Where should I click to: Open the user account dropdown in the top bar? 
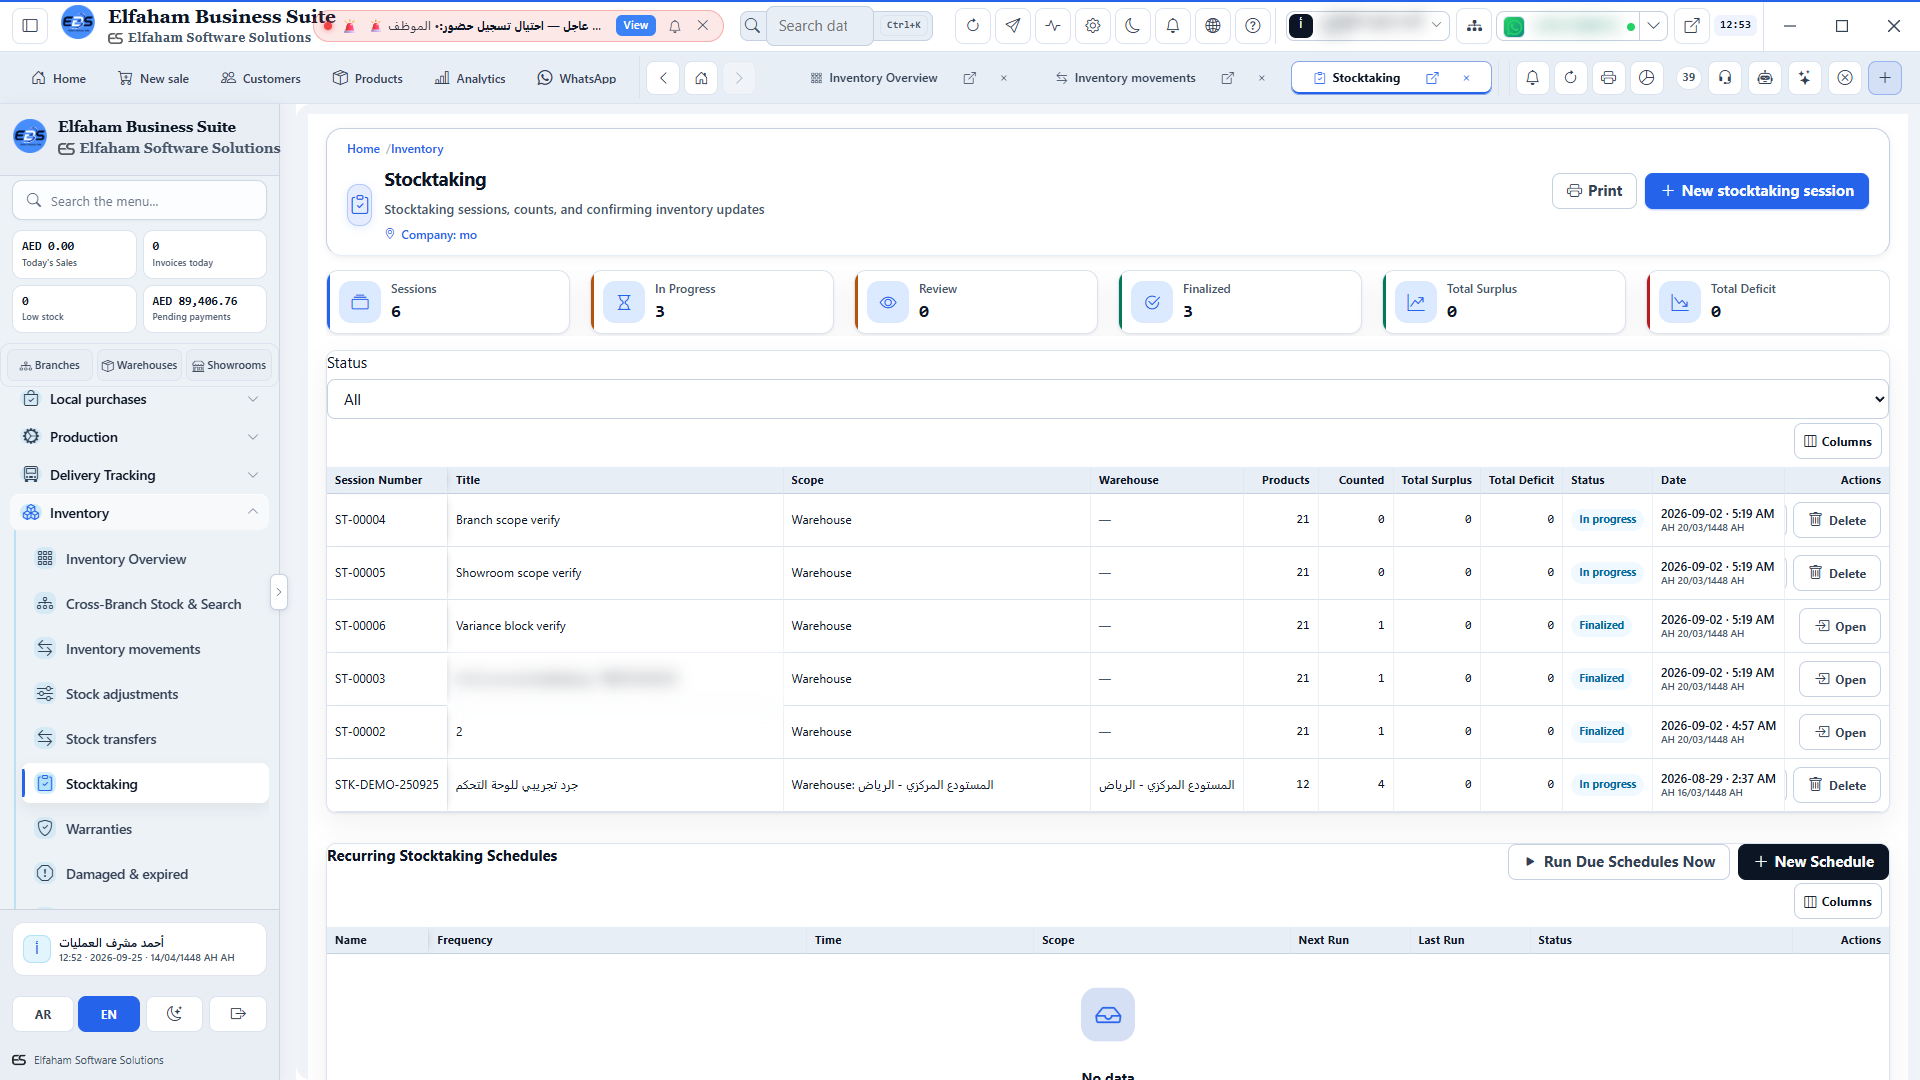click(x=1367, y=26)
